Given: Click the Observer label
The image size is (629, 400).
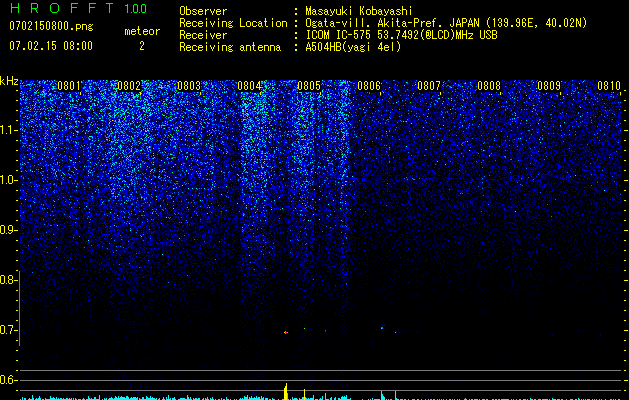Looking at the screenshot, I should [203, 11].
